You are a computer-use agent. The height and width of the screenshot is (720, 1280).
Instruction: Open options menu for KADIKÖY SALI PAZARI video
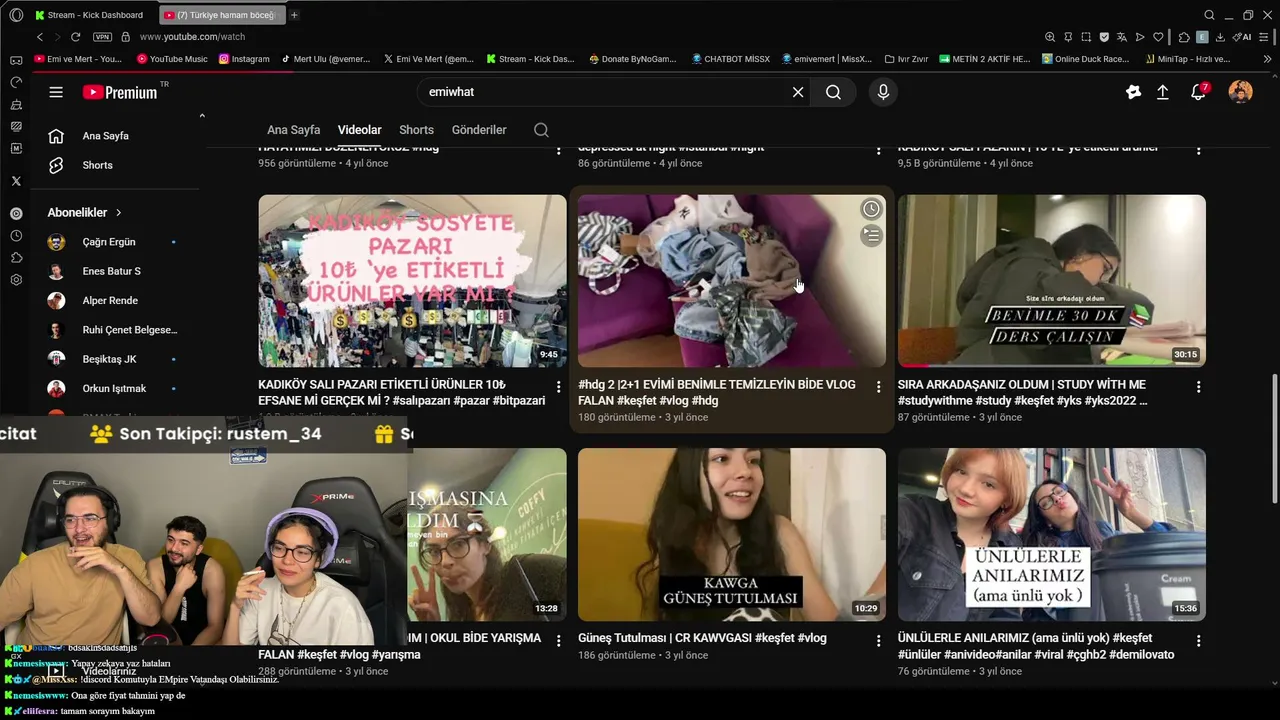point(558,387)
